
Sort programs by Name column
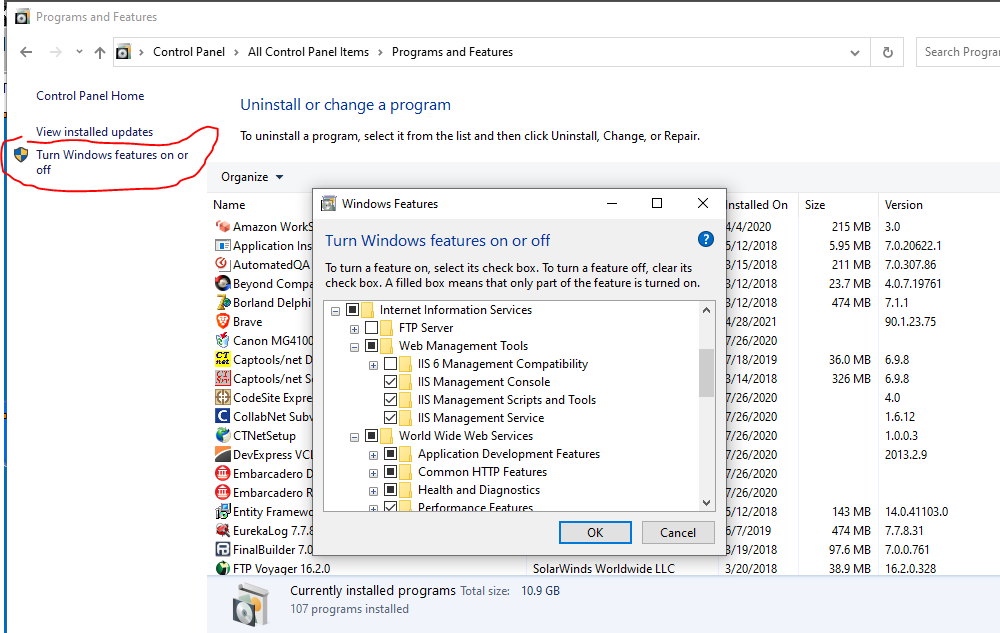click(x=229, y=205)
